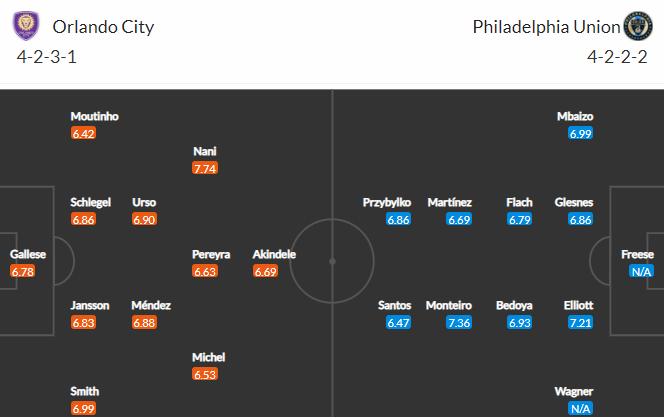Open Nani's 7.74 rating badge
The width and height of the screenshot is (664, 417).
[205, 168]
